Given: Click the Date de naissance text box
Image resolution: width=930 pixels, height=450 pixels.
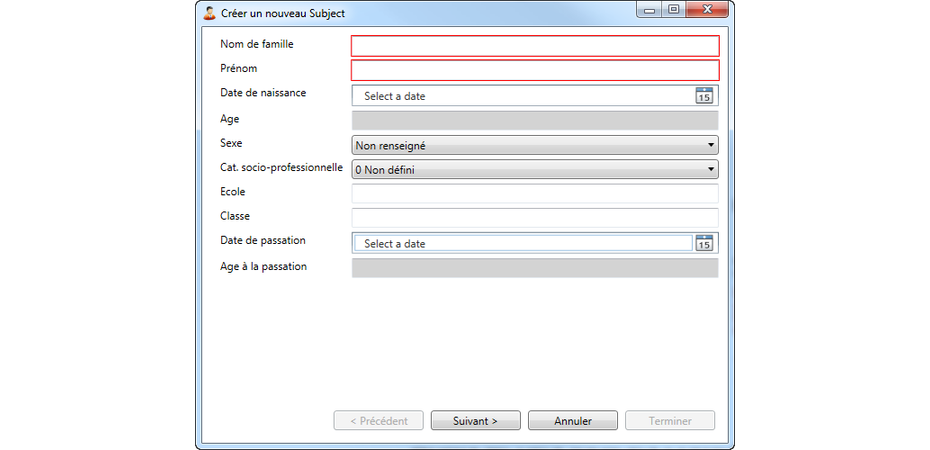Looking at the screenshot, I should pyautogui.click(x=520, y=96).
